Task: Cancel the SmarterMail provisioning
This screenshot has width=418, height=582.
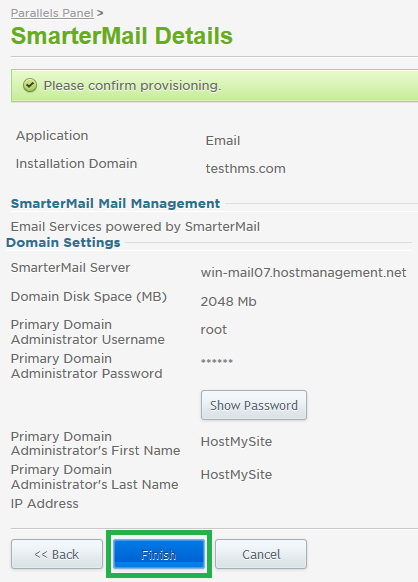Action: tap(261, 554)
